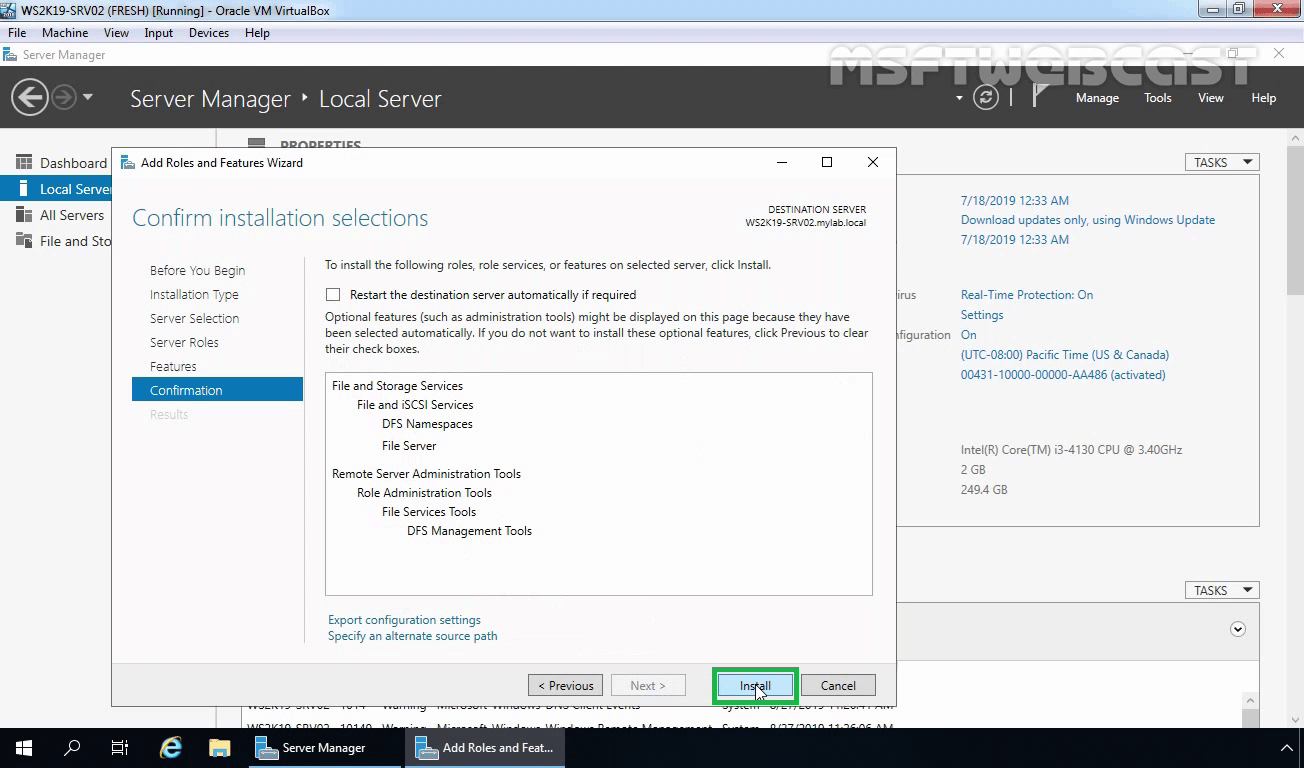Open the Devices menu of VirtualBox
The height and width of the screenshot is (768, 1304).
pos(208,32)
